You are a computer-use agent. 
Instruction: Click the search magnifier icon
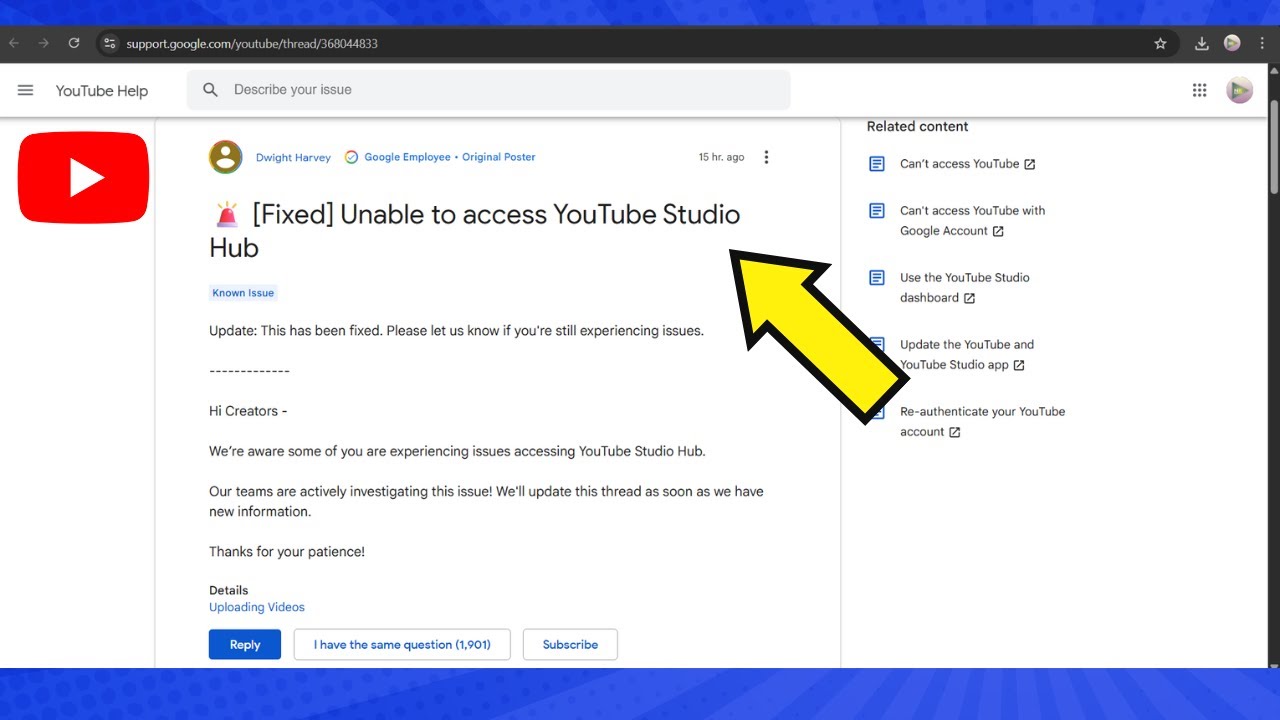pos(210,90)
